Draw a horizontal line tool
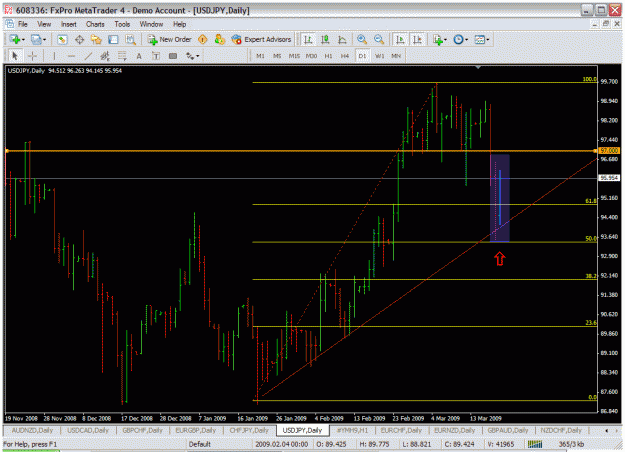This screenshot has width=625, height=452. (x=71, y=56)
